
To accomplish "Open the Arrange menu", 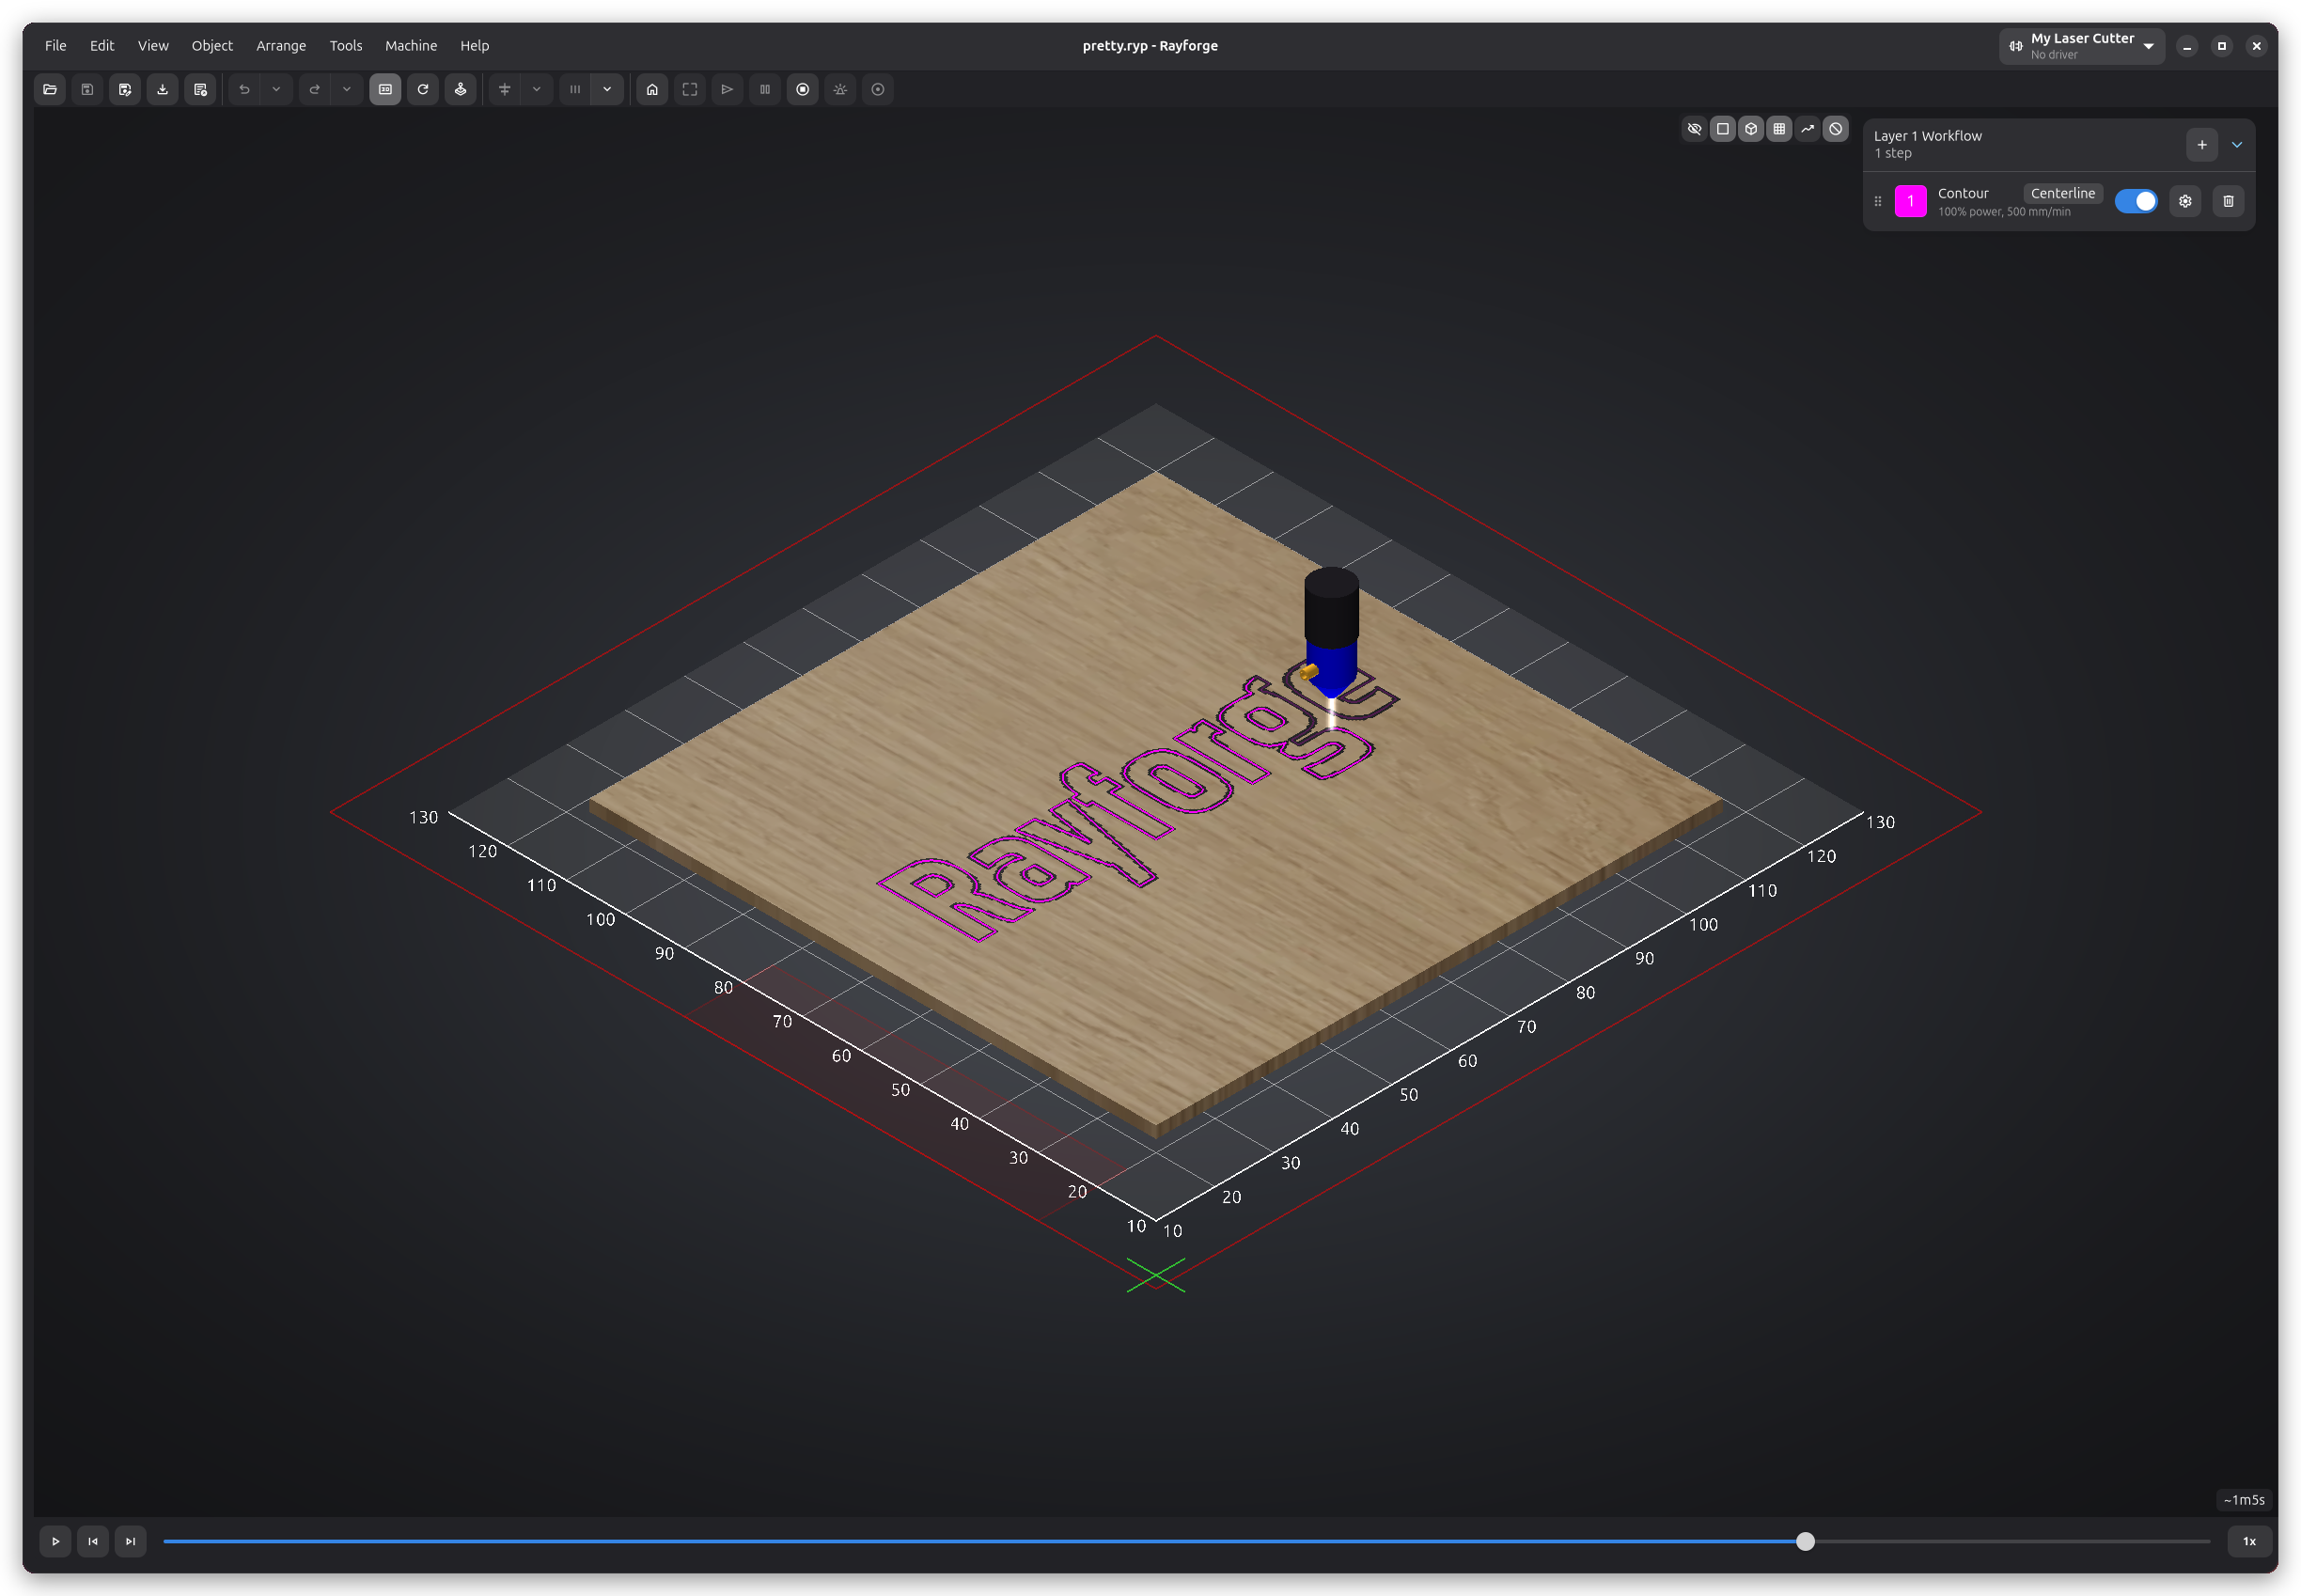I will (x=281, y=45).
